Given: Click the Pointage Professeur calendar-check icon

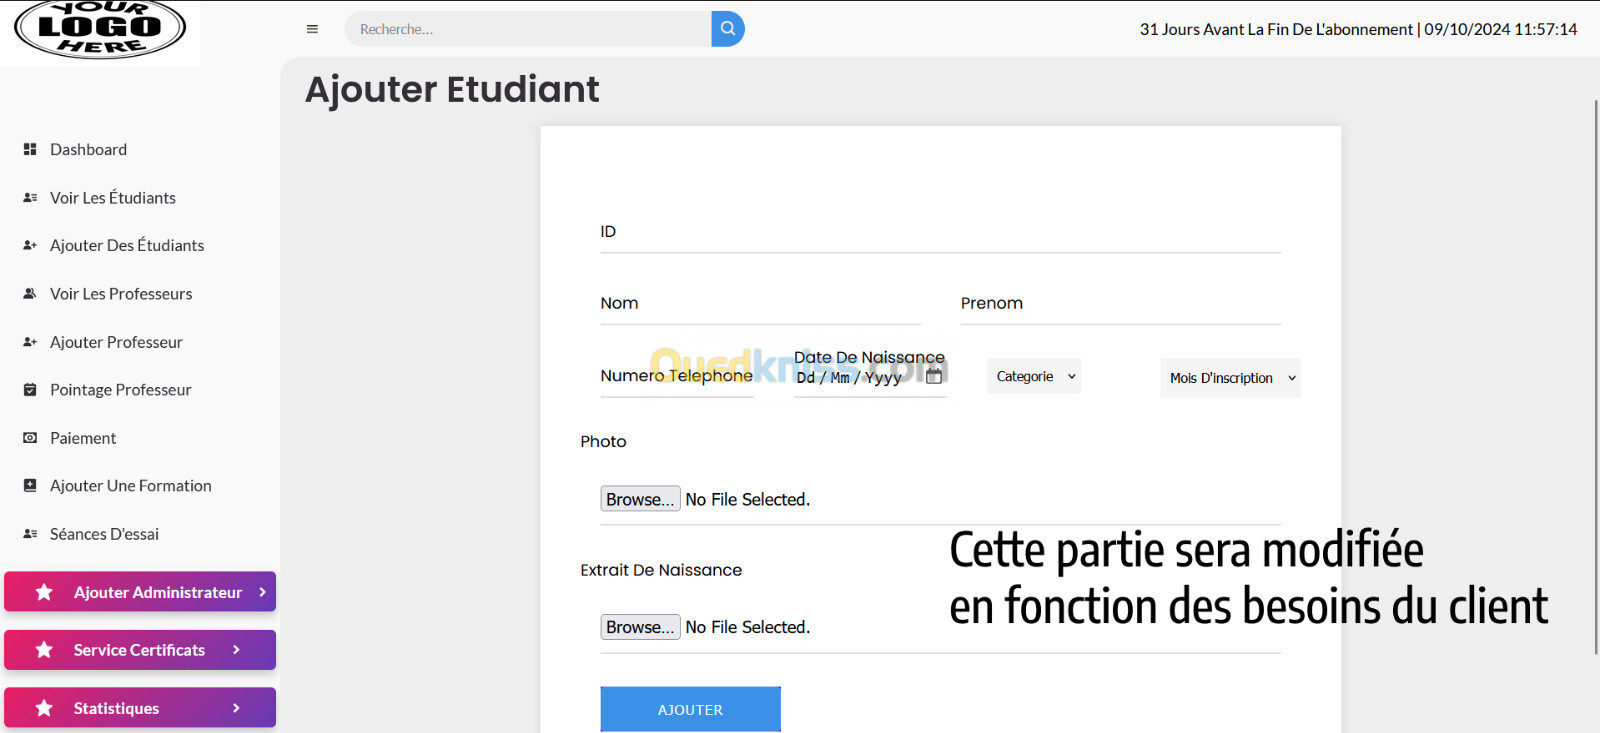Looking at the screenshot, I should (x=30, y=390).
